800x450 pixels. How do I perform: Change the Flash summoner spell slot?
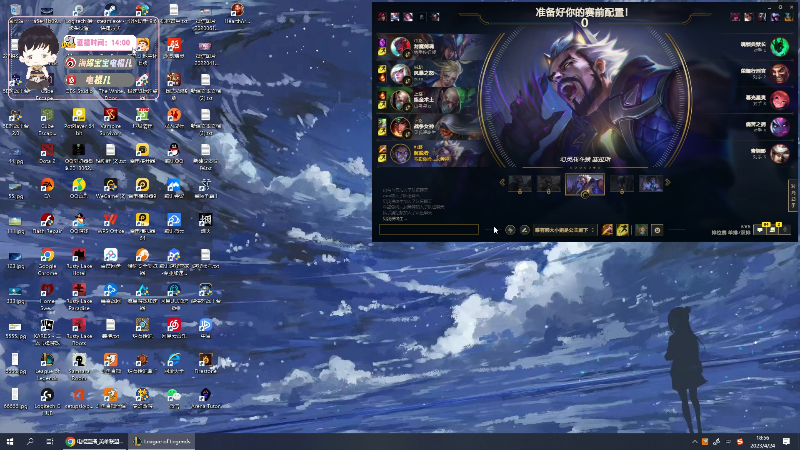tap(622, 230)
